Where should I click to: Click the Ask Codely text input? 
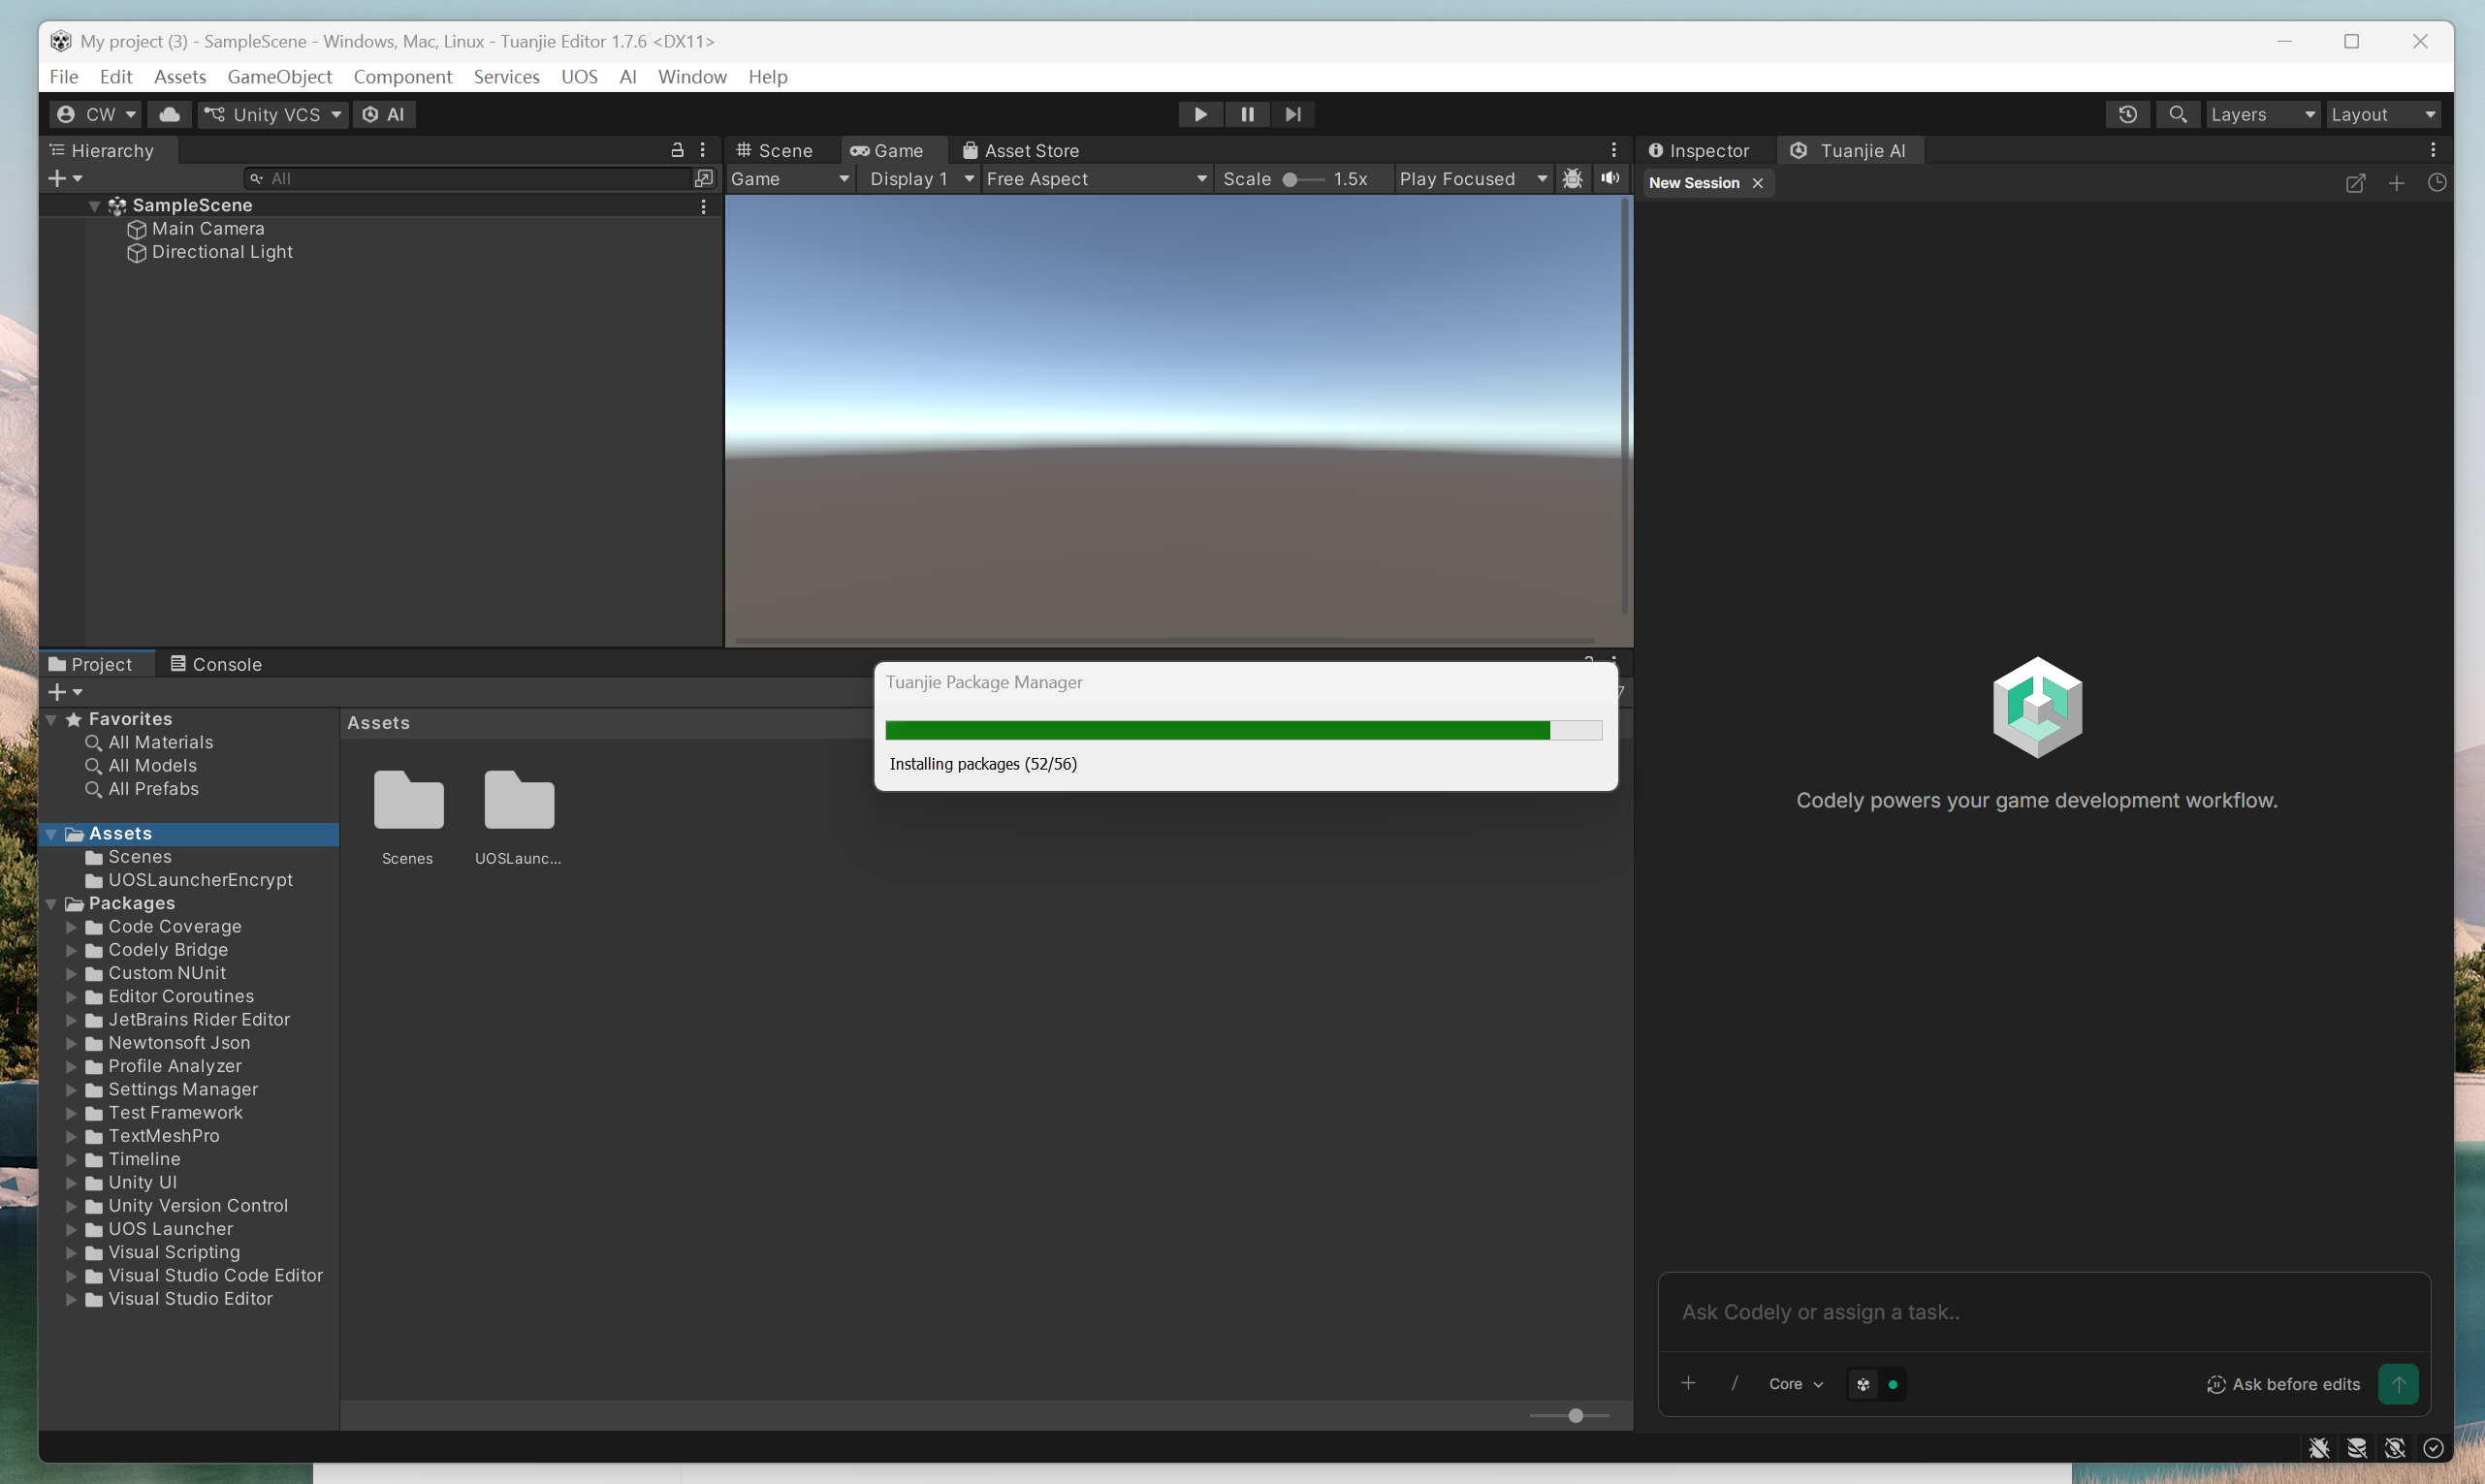coord(2043,1311)
